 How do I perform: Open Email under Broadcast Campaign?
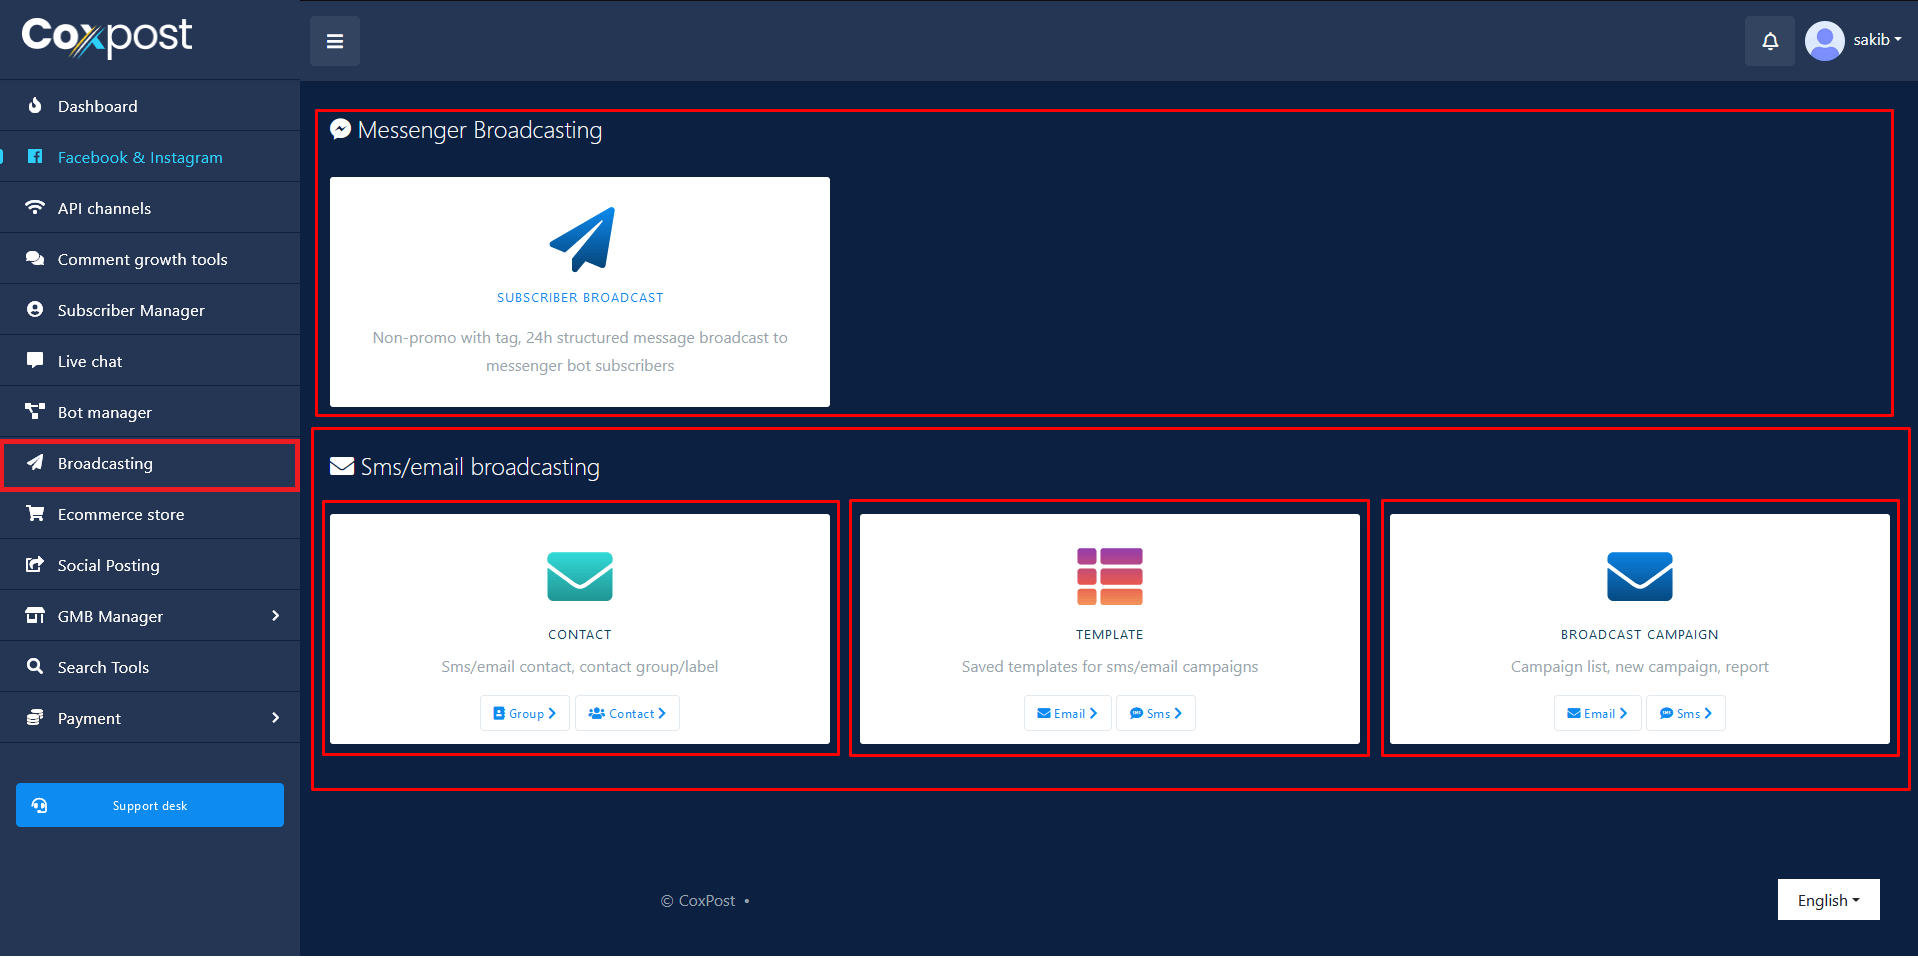(1597, 713)
